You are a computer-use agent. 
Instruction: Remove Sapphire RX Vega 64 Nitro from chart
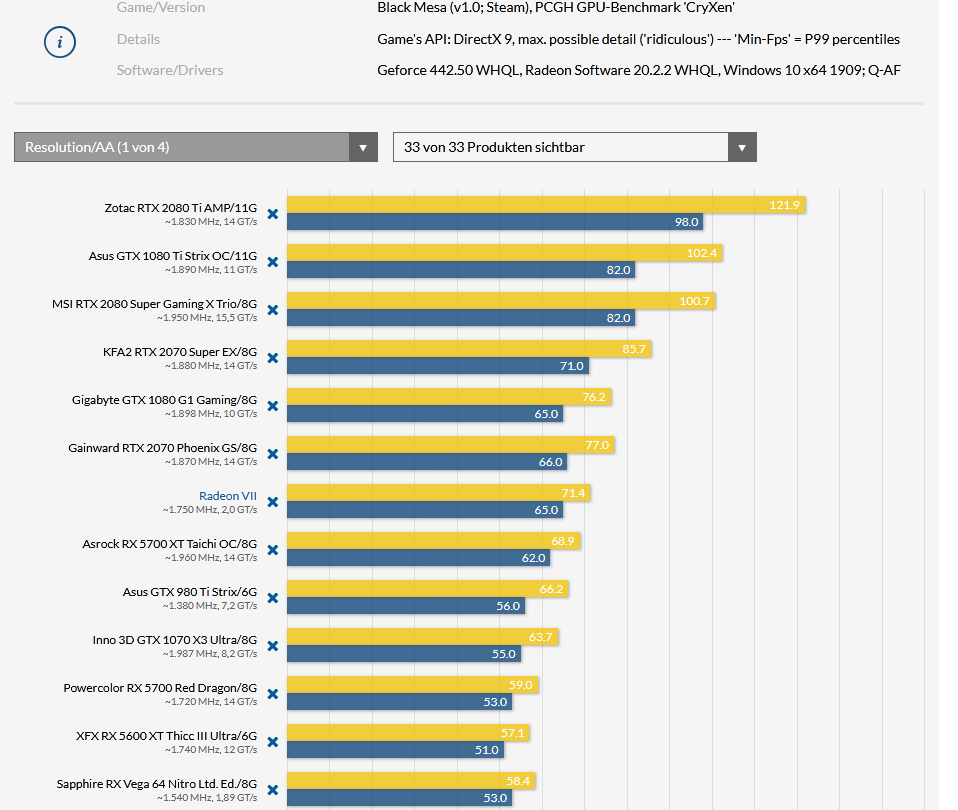[271, 789]
